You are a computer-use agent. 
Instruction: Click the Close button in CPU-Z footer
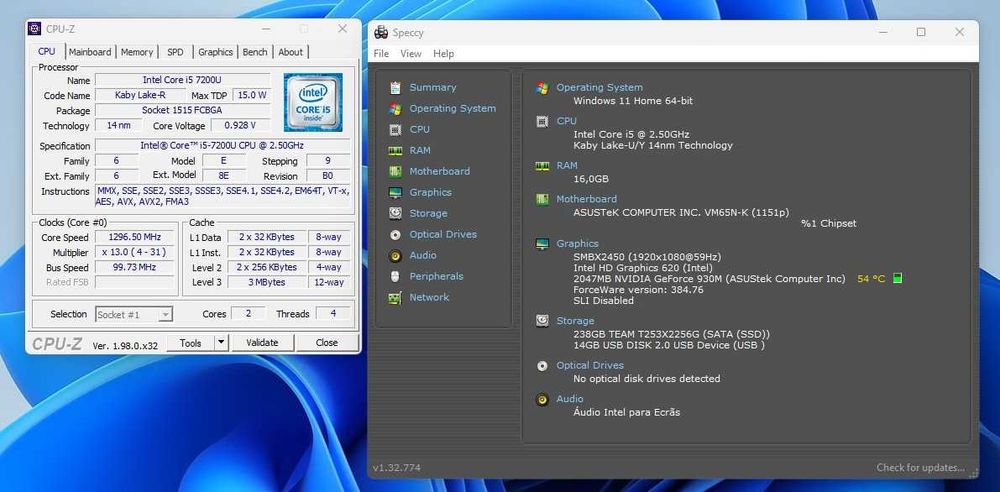pyautogui.click(x=327, y=343)
